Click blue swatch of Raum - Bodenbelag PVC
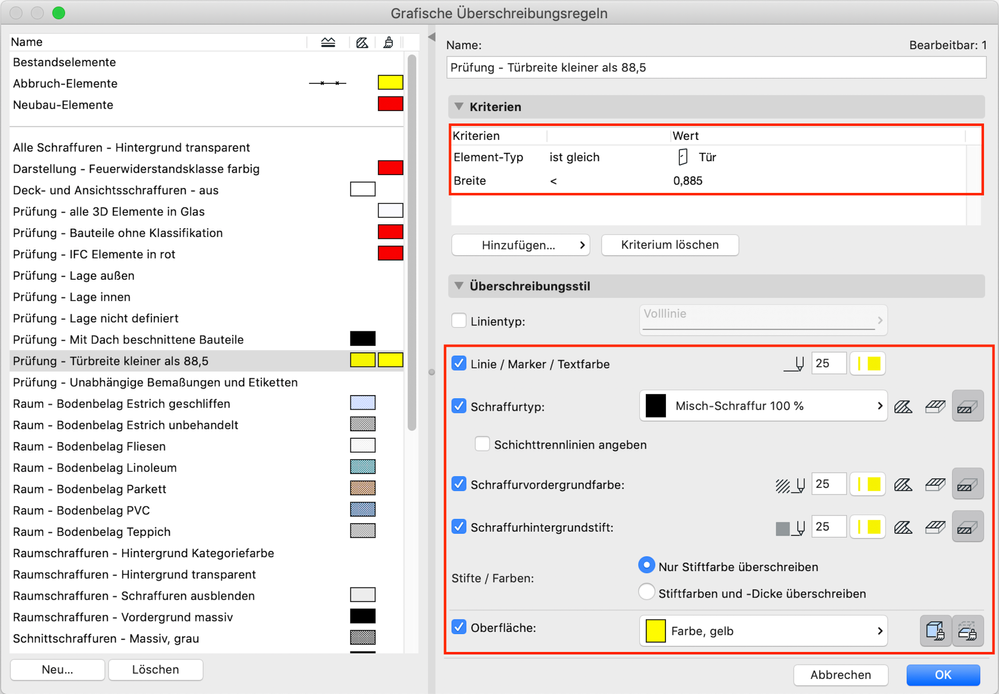 click(363, 510)
